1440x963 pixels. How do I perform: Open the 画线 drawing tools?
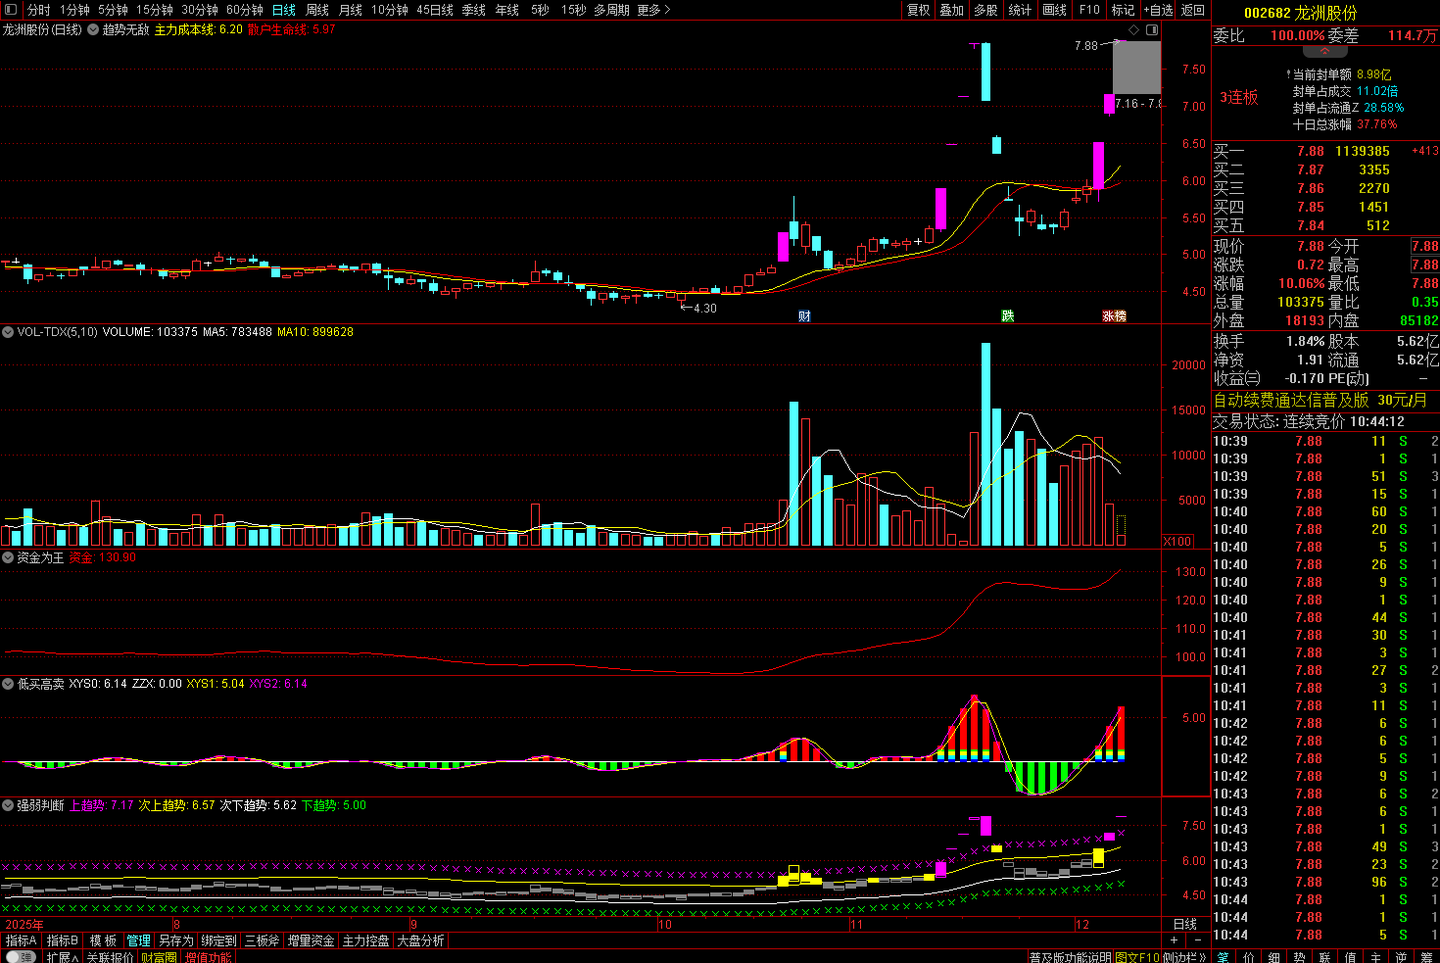[x=1055, y=10]
